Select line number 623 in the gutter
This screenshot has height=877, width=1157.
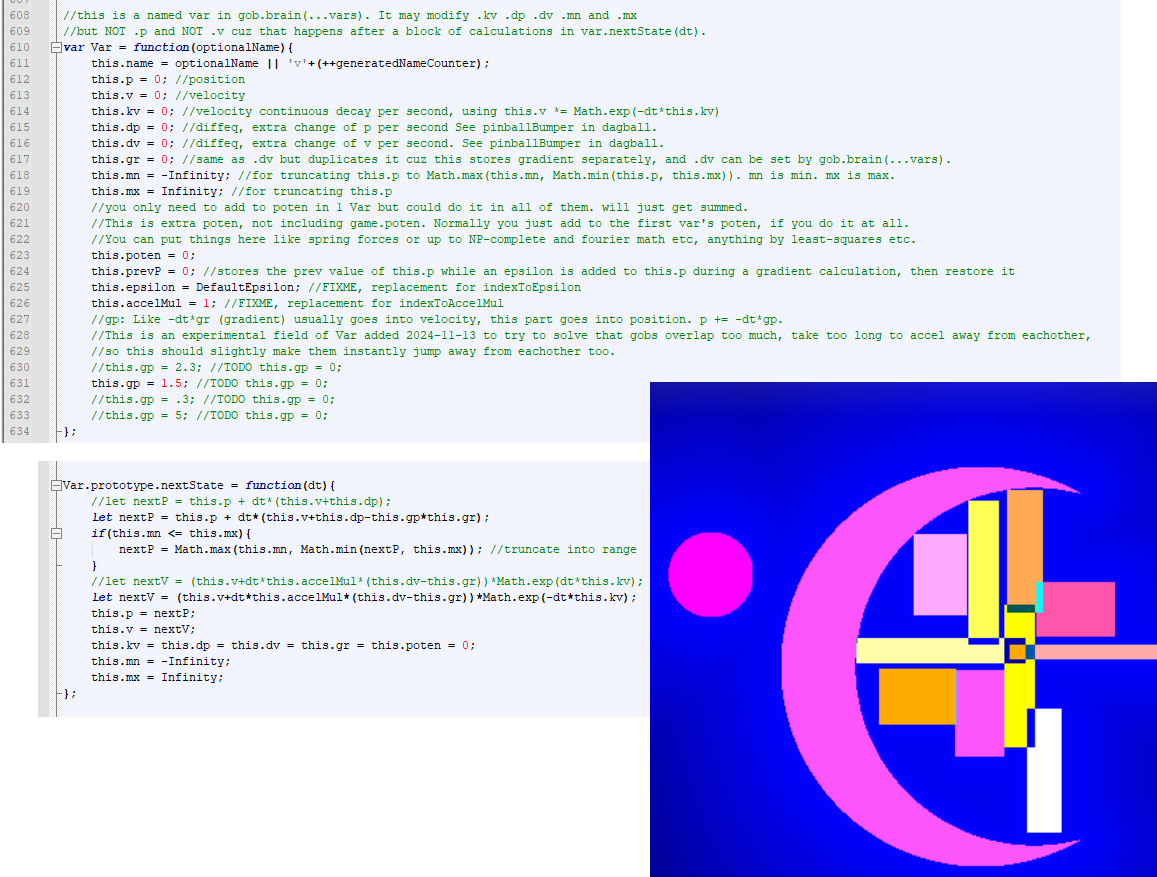point(20,255)
